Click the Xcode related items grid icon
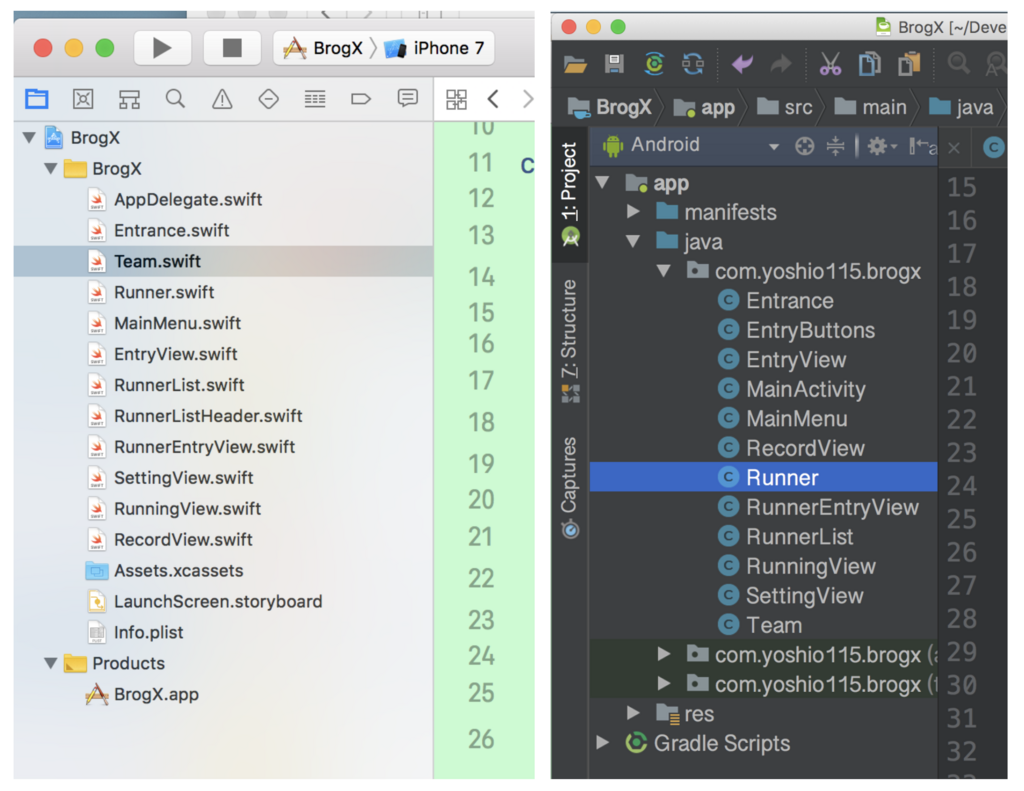Viewport: 1024px width, 791px height. click(456, 100)
